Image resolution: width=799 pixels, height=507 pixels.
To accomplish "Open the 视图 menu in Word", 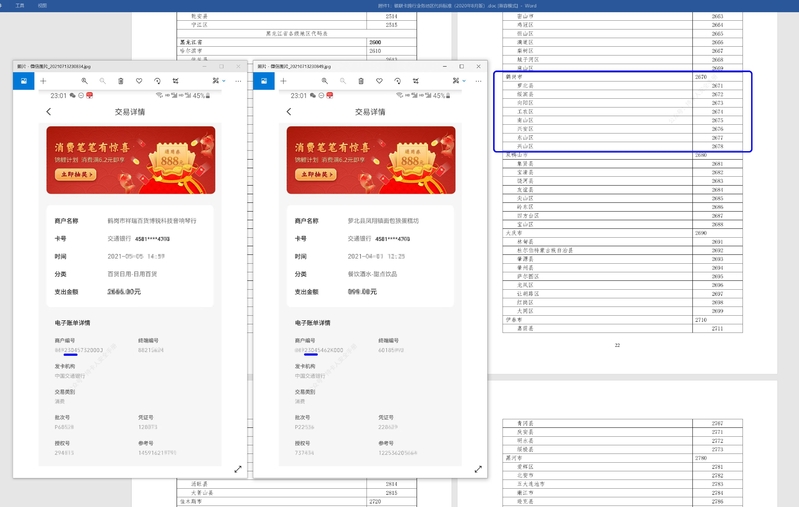I will point(42,5).
